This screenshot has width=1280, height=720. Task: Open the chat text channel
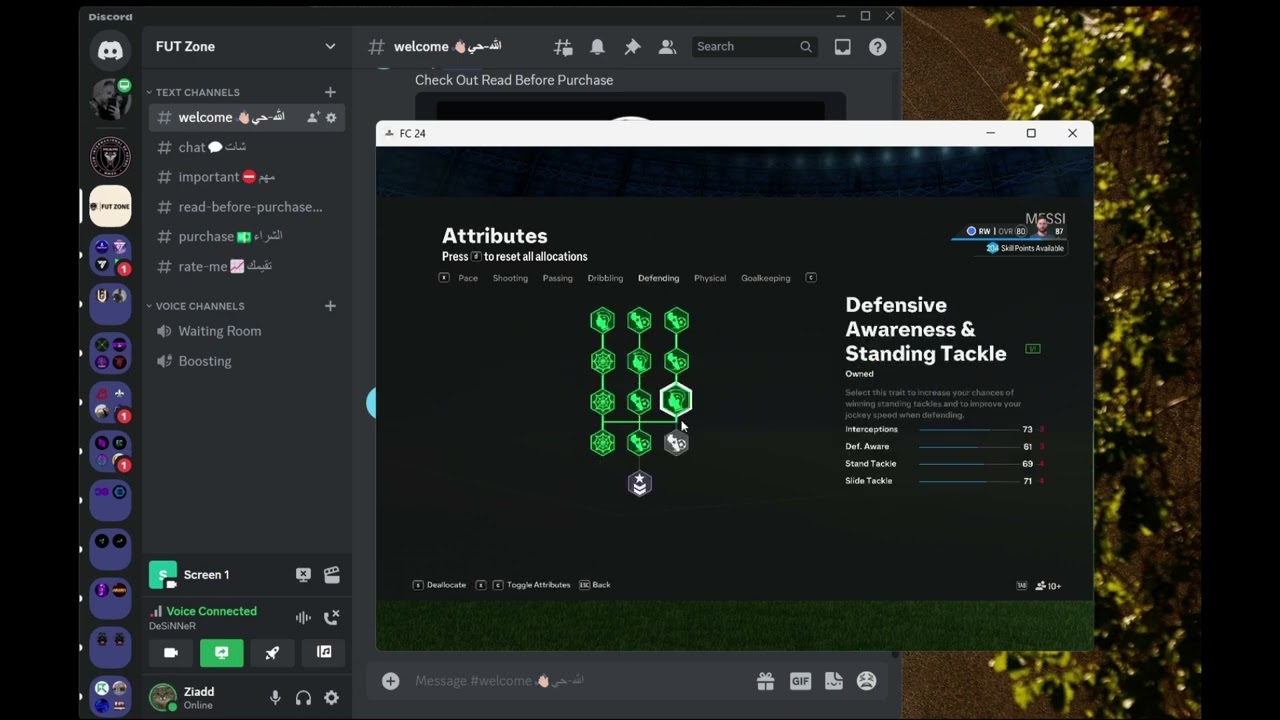click(247, 147)
